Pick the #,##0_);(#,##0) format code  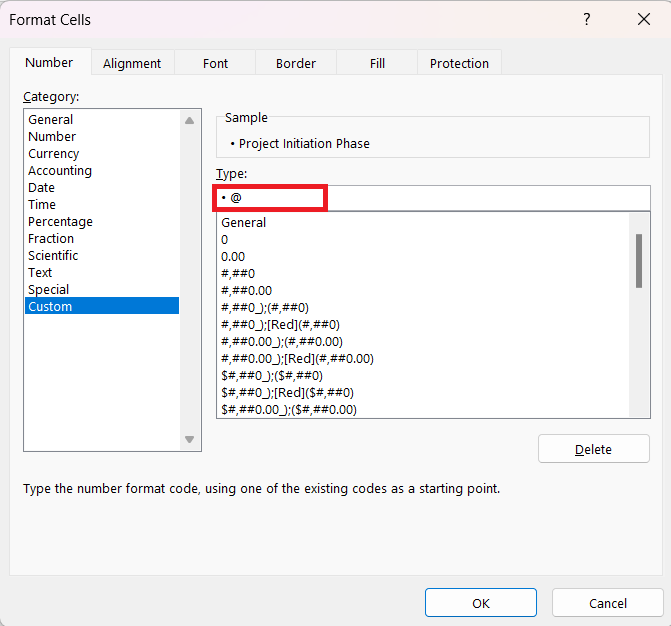[423, 307]
